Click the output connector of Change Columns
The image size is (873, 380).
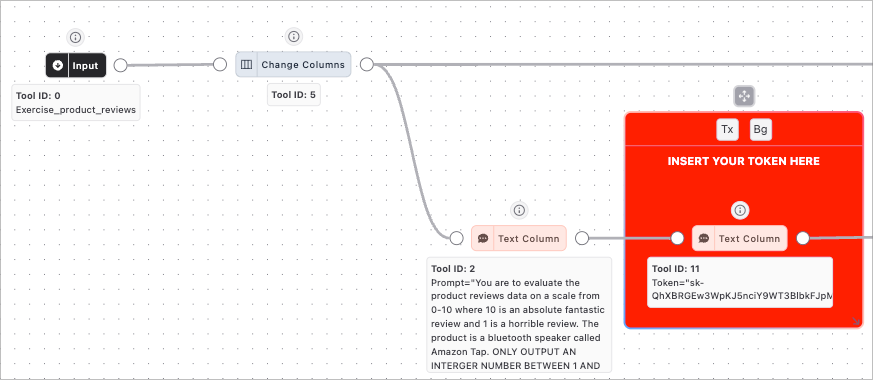(366, 65)
